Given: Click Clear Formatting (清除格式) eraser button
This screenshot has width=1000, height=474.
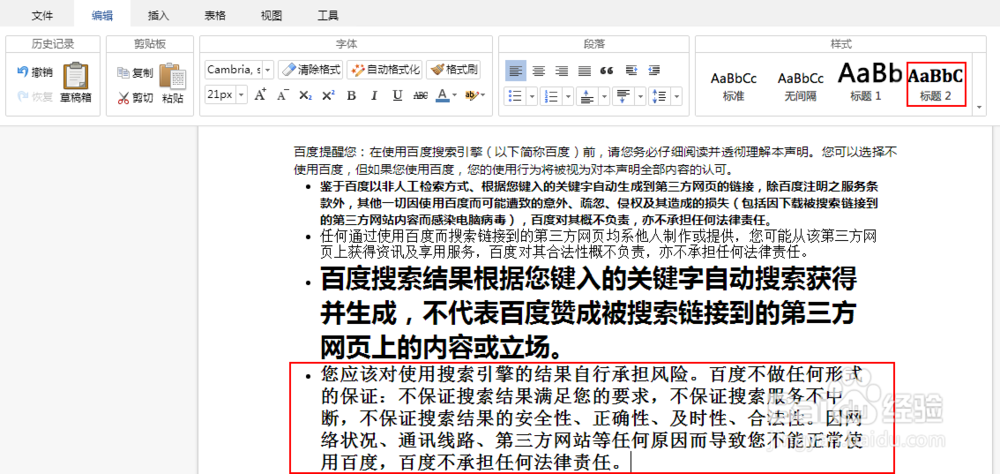Looking at the screenshot, I should 311,69.
